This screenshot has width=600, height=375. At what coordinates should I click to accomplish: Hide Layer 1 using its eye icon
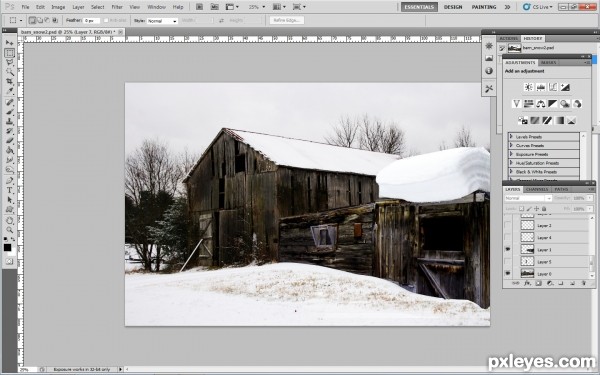coord(508,249)
